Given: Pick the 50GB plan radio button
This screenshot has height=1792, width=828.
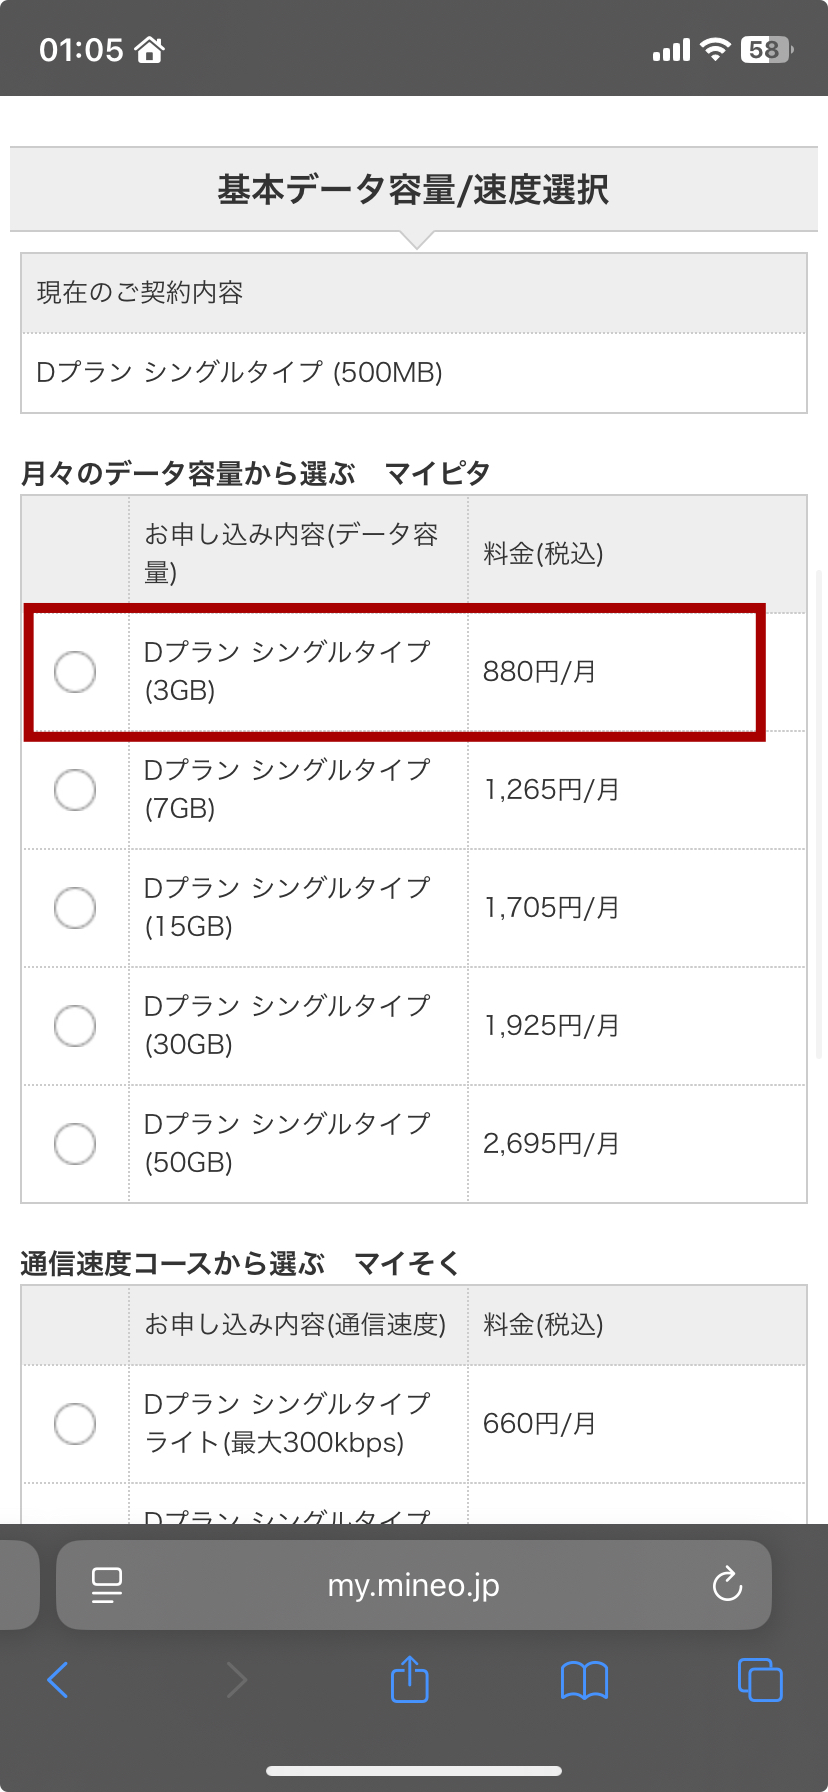Looking at the screenshot, I should pos(75,1144).
